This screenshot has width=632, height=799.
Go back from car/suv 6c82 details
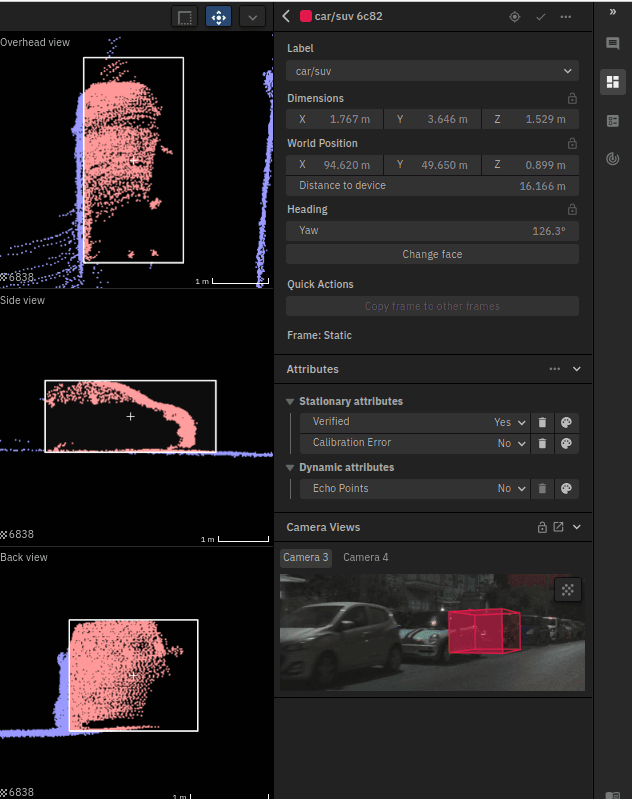286,16
